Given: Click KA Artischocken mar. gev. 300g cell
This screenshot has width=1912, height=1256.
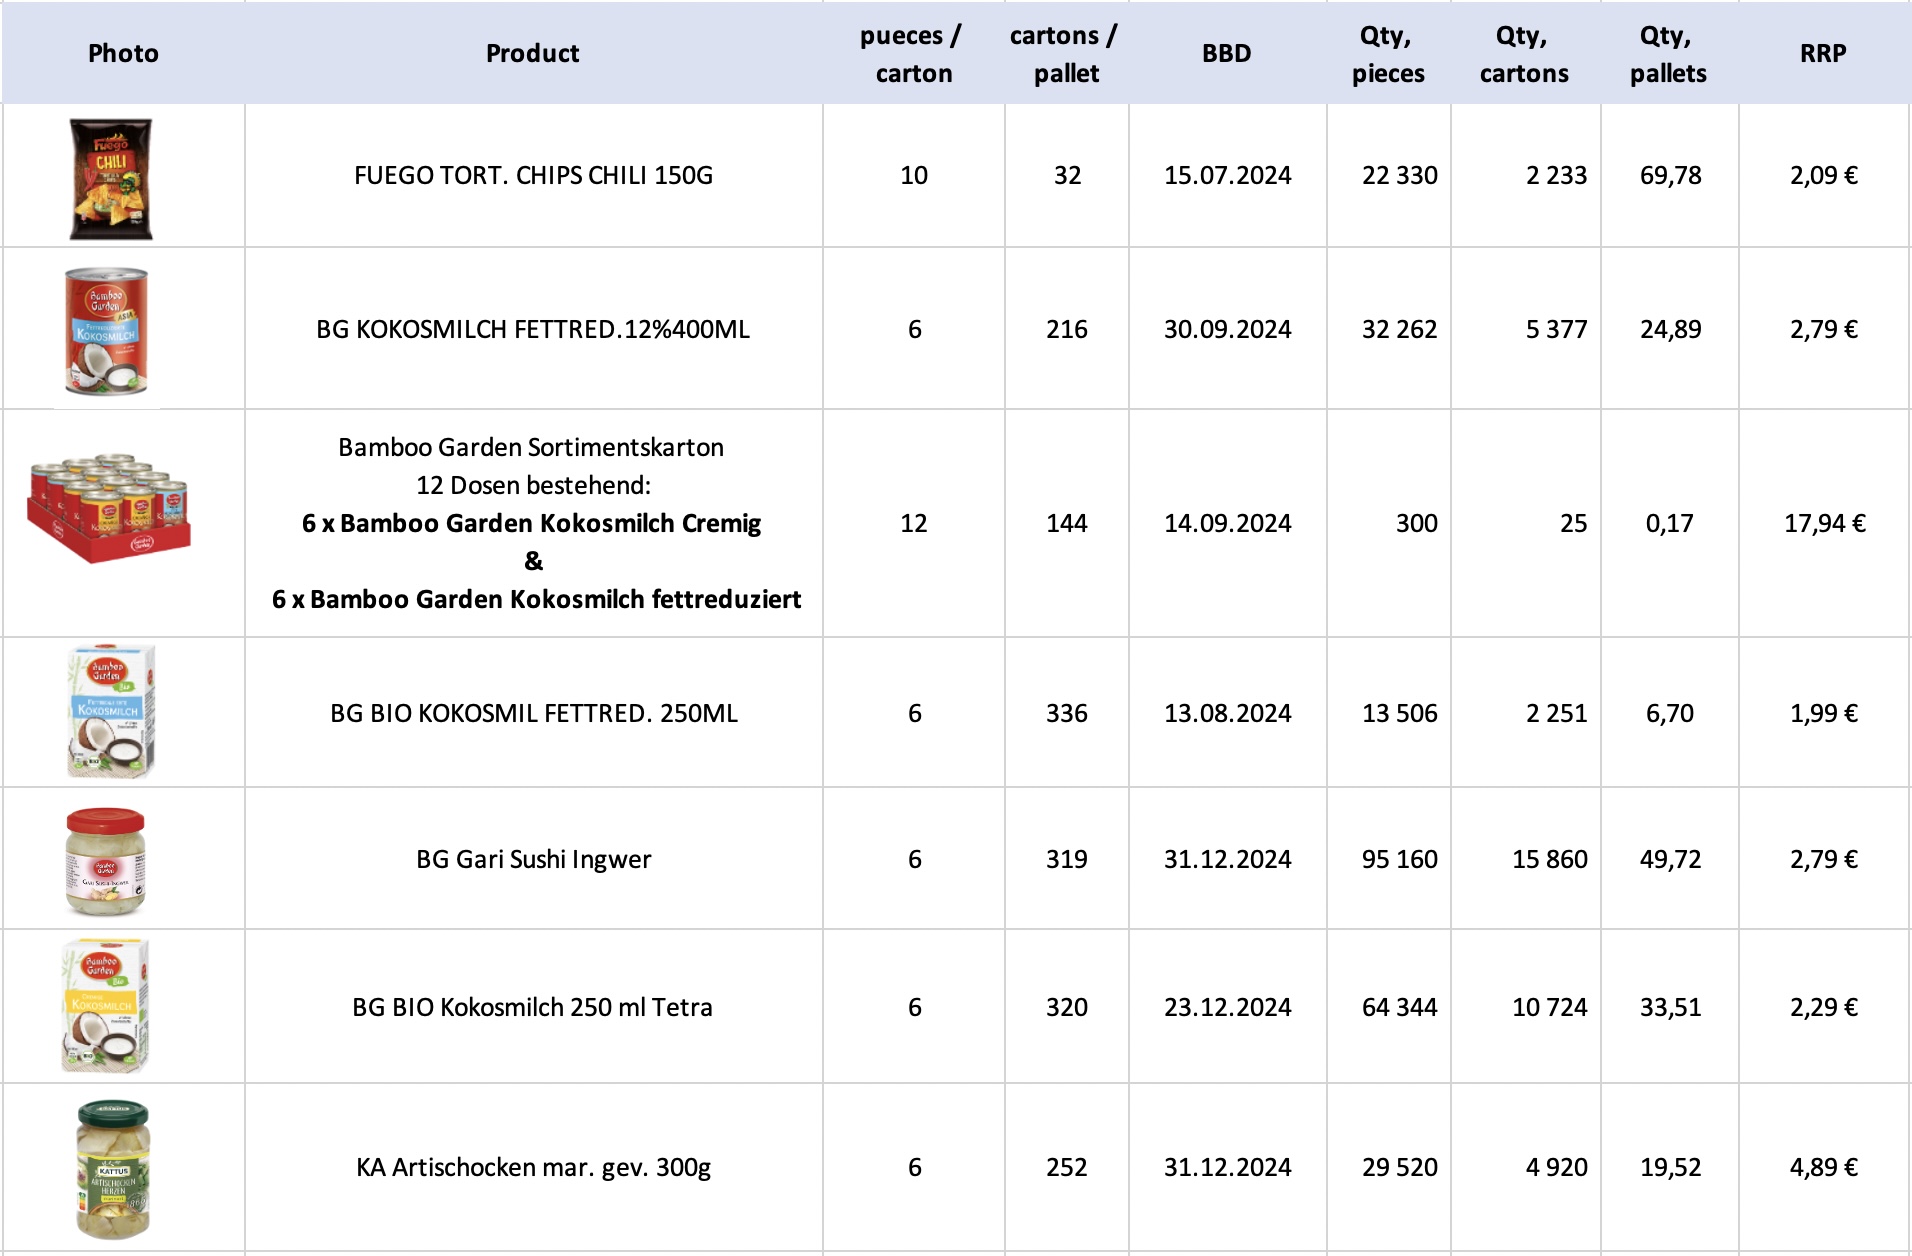Looking at the screenshot, I should tap(533, 1167).
